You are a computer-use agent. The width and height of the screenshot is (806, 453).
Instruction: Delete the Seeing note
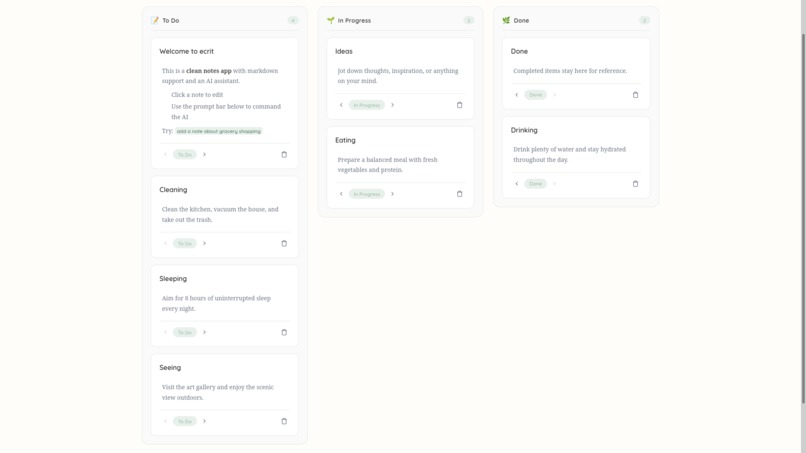pos(284,422)
